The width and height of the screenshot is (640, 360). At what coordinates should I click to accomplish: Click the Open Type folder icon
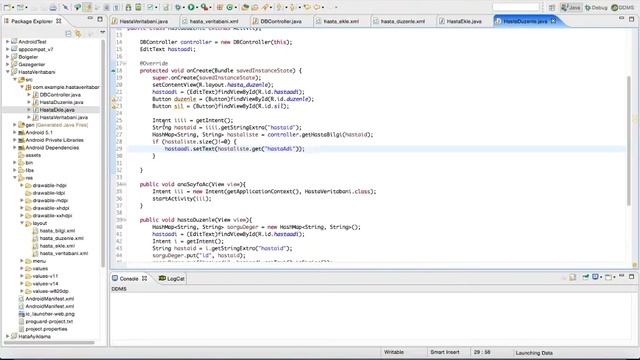point(245,7)
